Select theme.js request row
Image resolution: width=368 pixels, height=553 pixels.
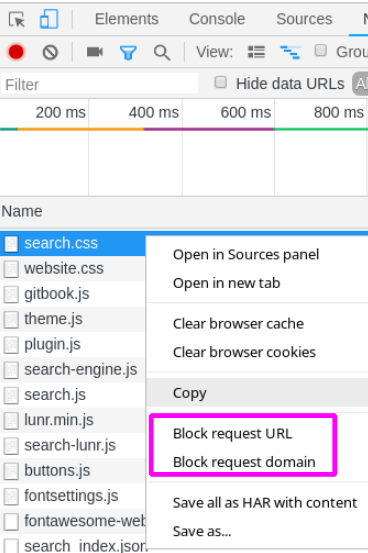tap(73, 320)
